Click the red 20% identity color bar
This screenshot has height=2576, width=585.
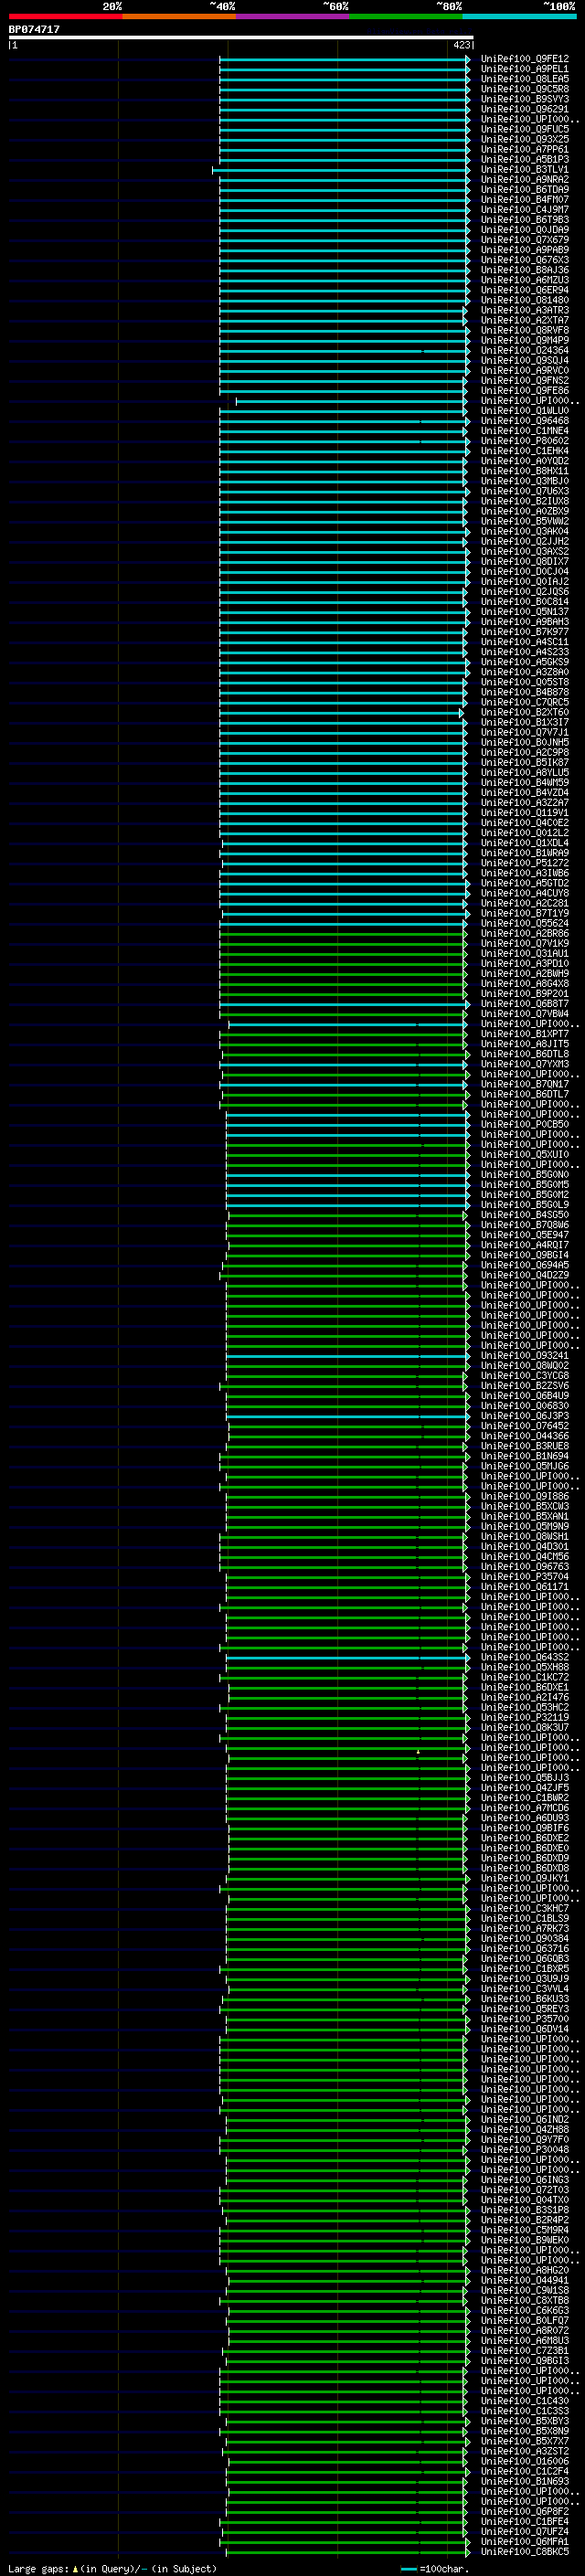click(65, 17)
